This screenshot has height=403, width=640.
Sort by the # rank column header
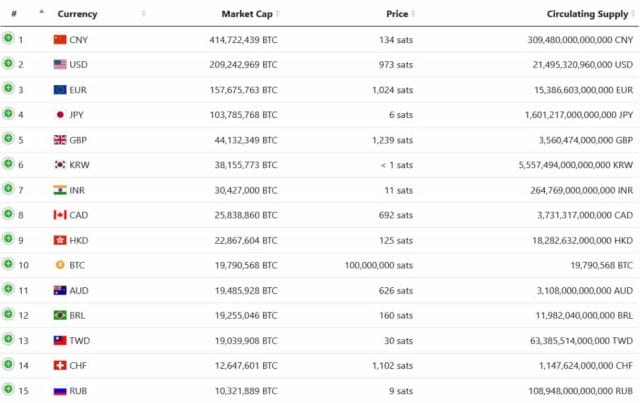coord(14,13)
